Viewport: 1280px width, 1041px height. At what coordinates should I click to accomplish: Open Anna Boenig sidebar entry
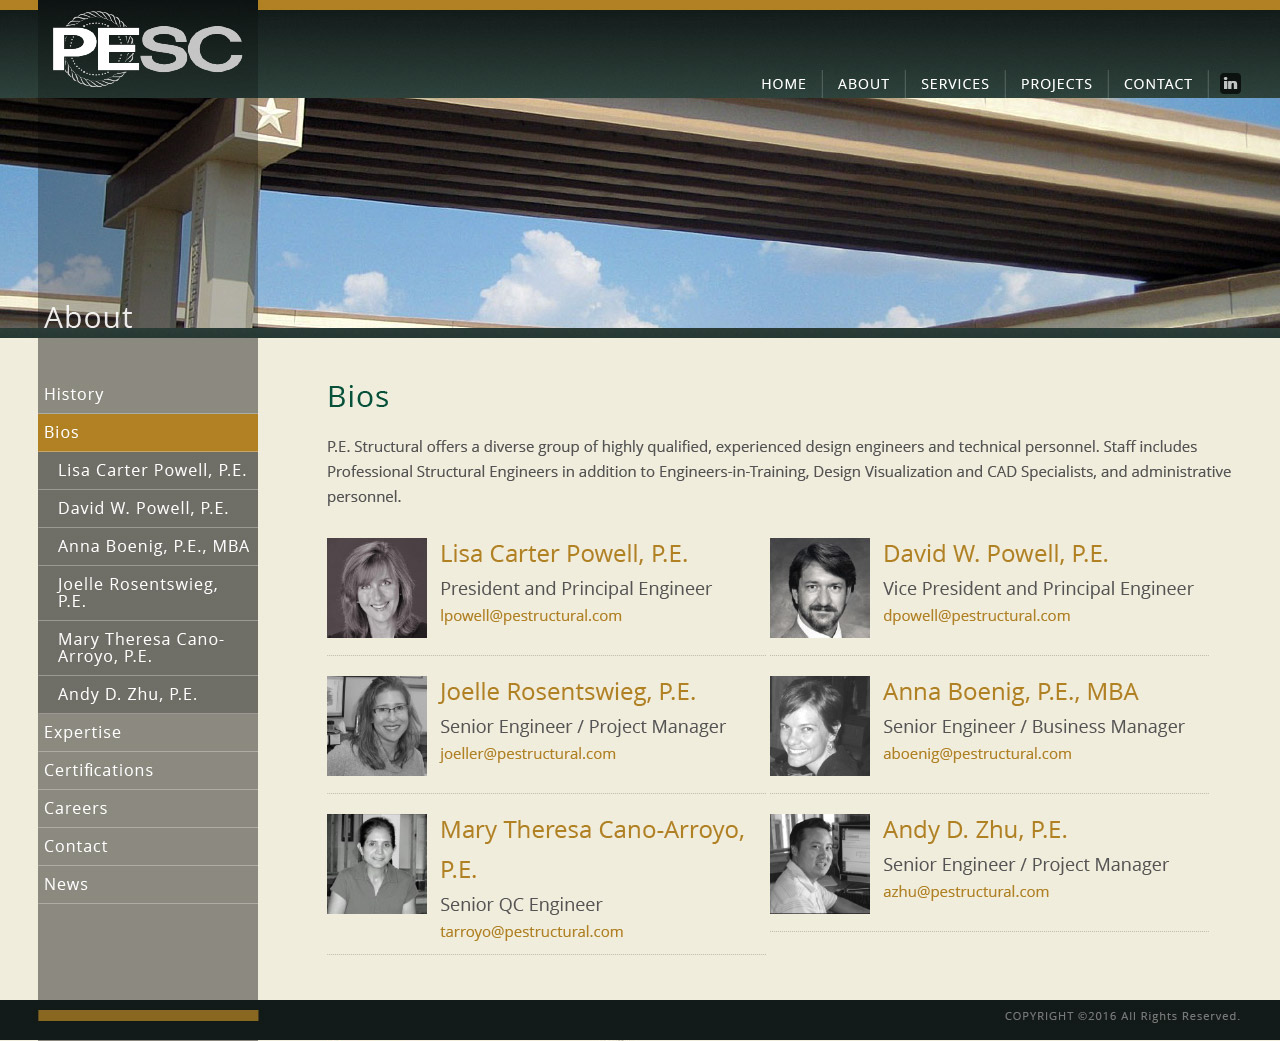click(x=148, y=547)
